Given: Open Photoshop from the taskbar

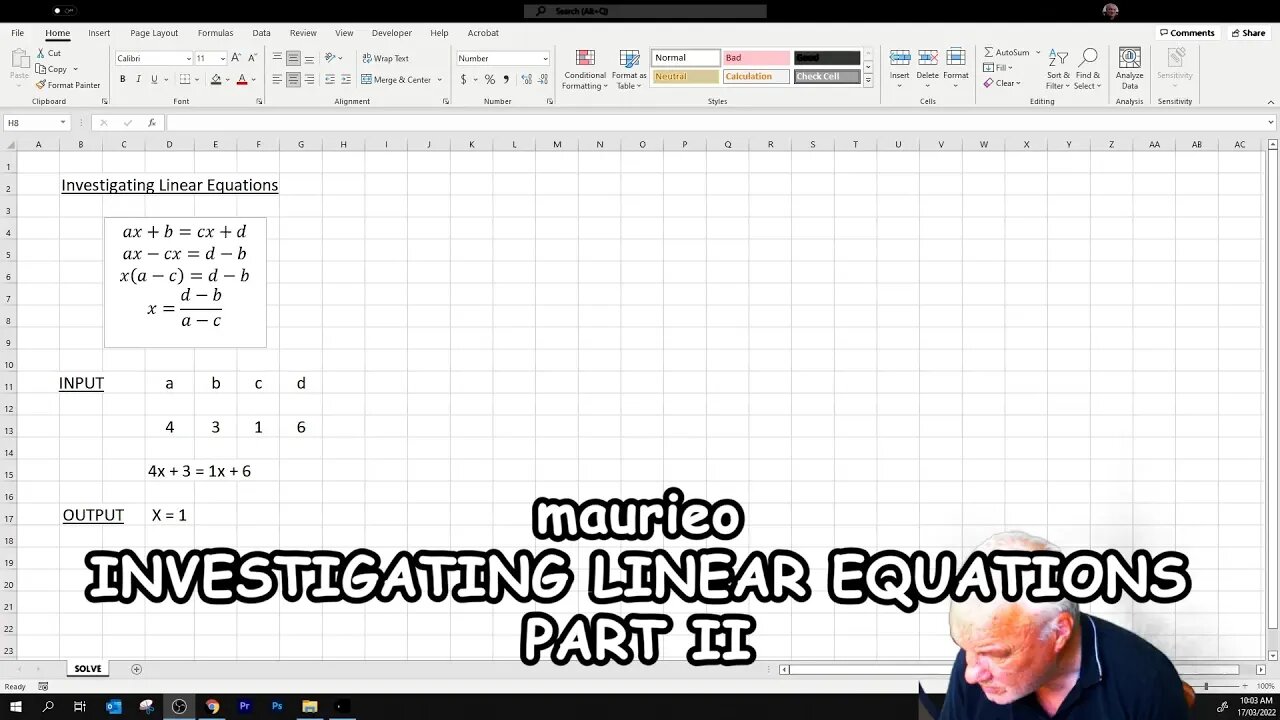Looking at the screenshot, I should 277,706.
